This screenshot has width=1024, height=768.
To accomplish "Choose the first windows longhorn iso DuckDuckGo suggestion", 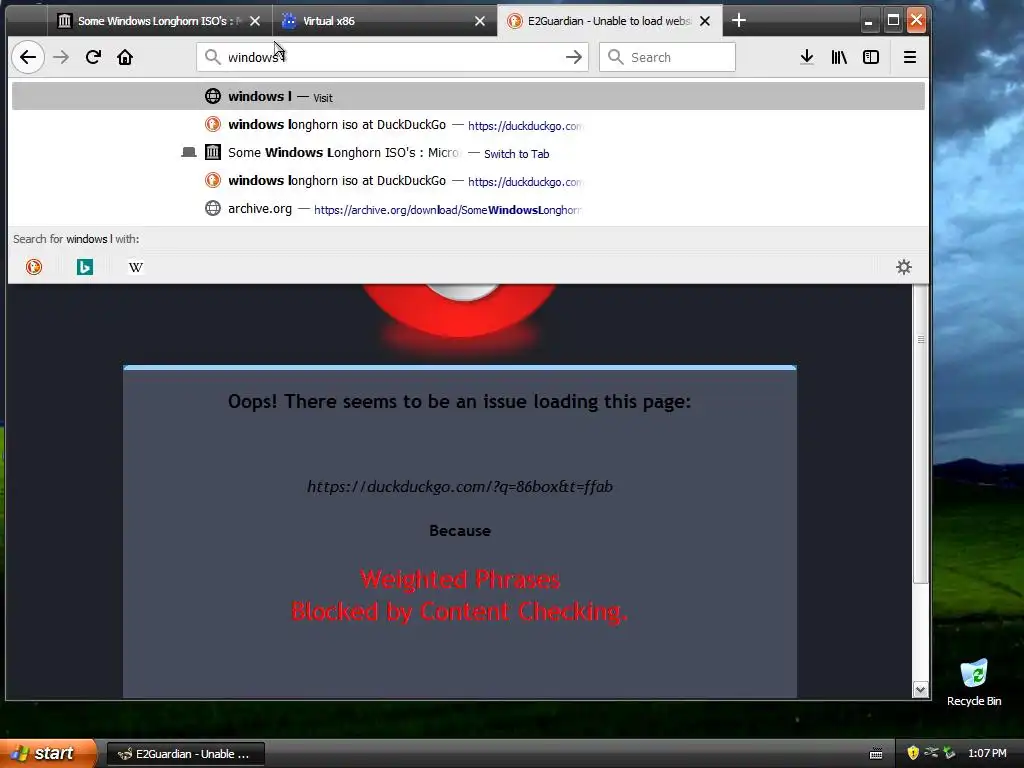I will (468, 125).
